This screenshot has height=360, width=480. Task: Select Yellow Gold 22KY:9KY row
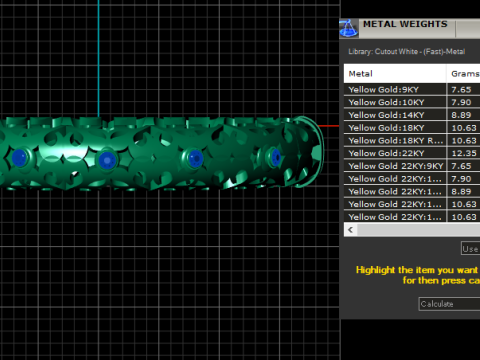coord(412,166)
